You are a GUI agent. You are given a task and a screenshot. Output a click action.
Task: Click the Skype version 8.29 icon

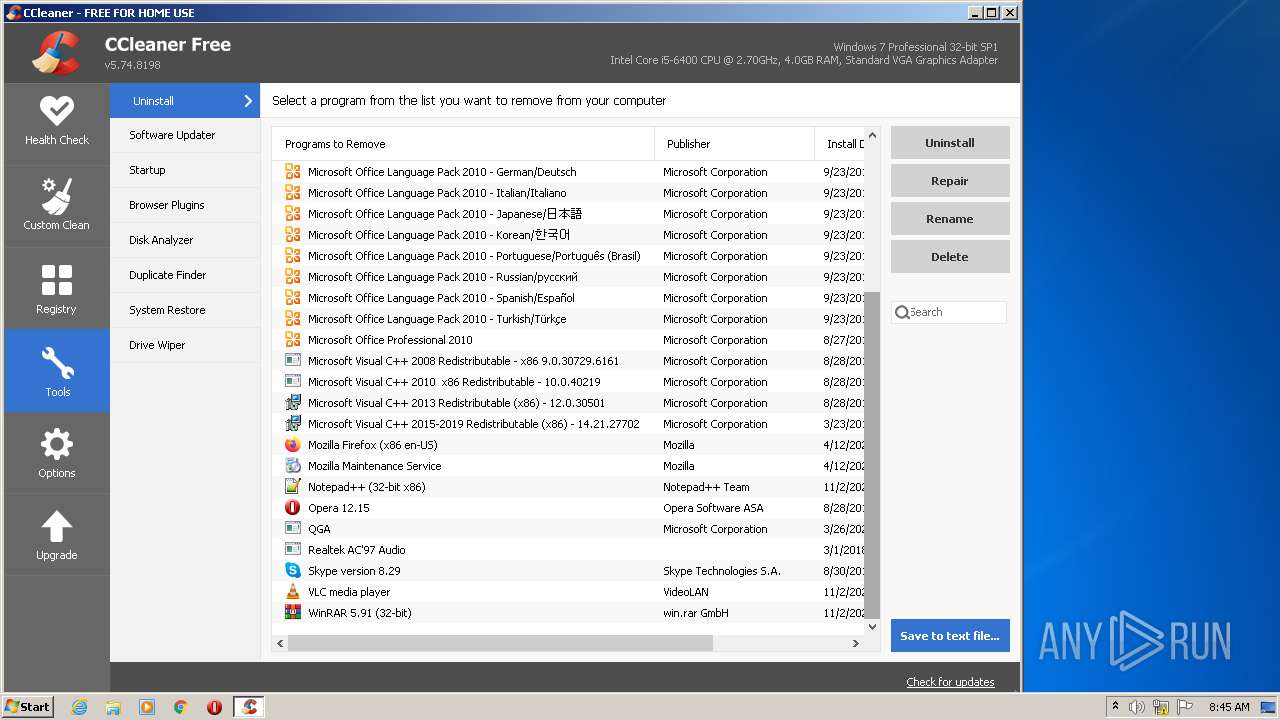293,571
